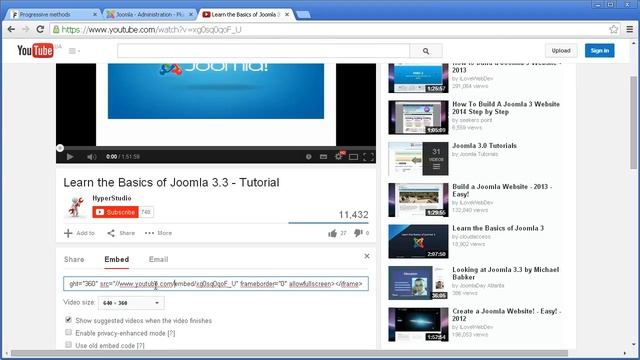The height and width of the screenshot is (360, 640).
Task: Open the Share action under video
Action: [121, 233]
